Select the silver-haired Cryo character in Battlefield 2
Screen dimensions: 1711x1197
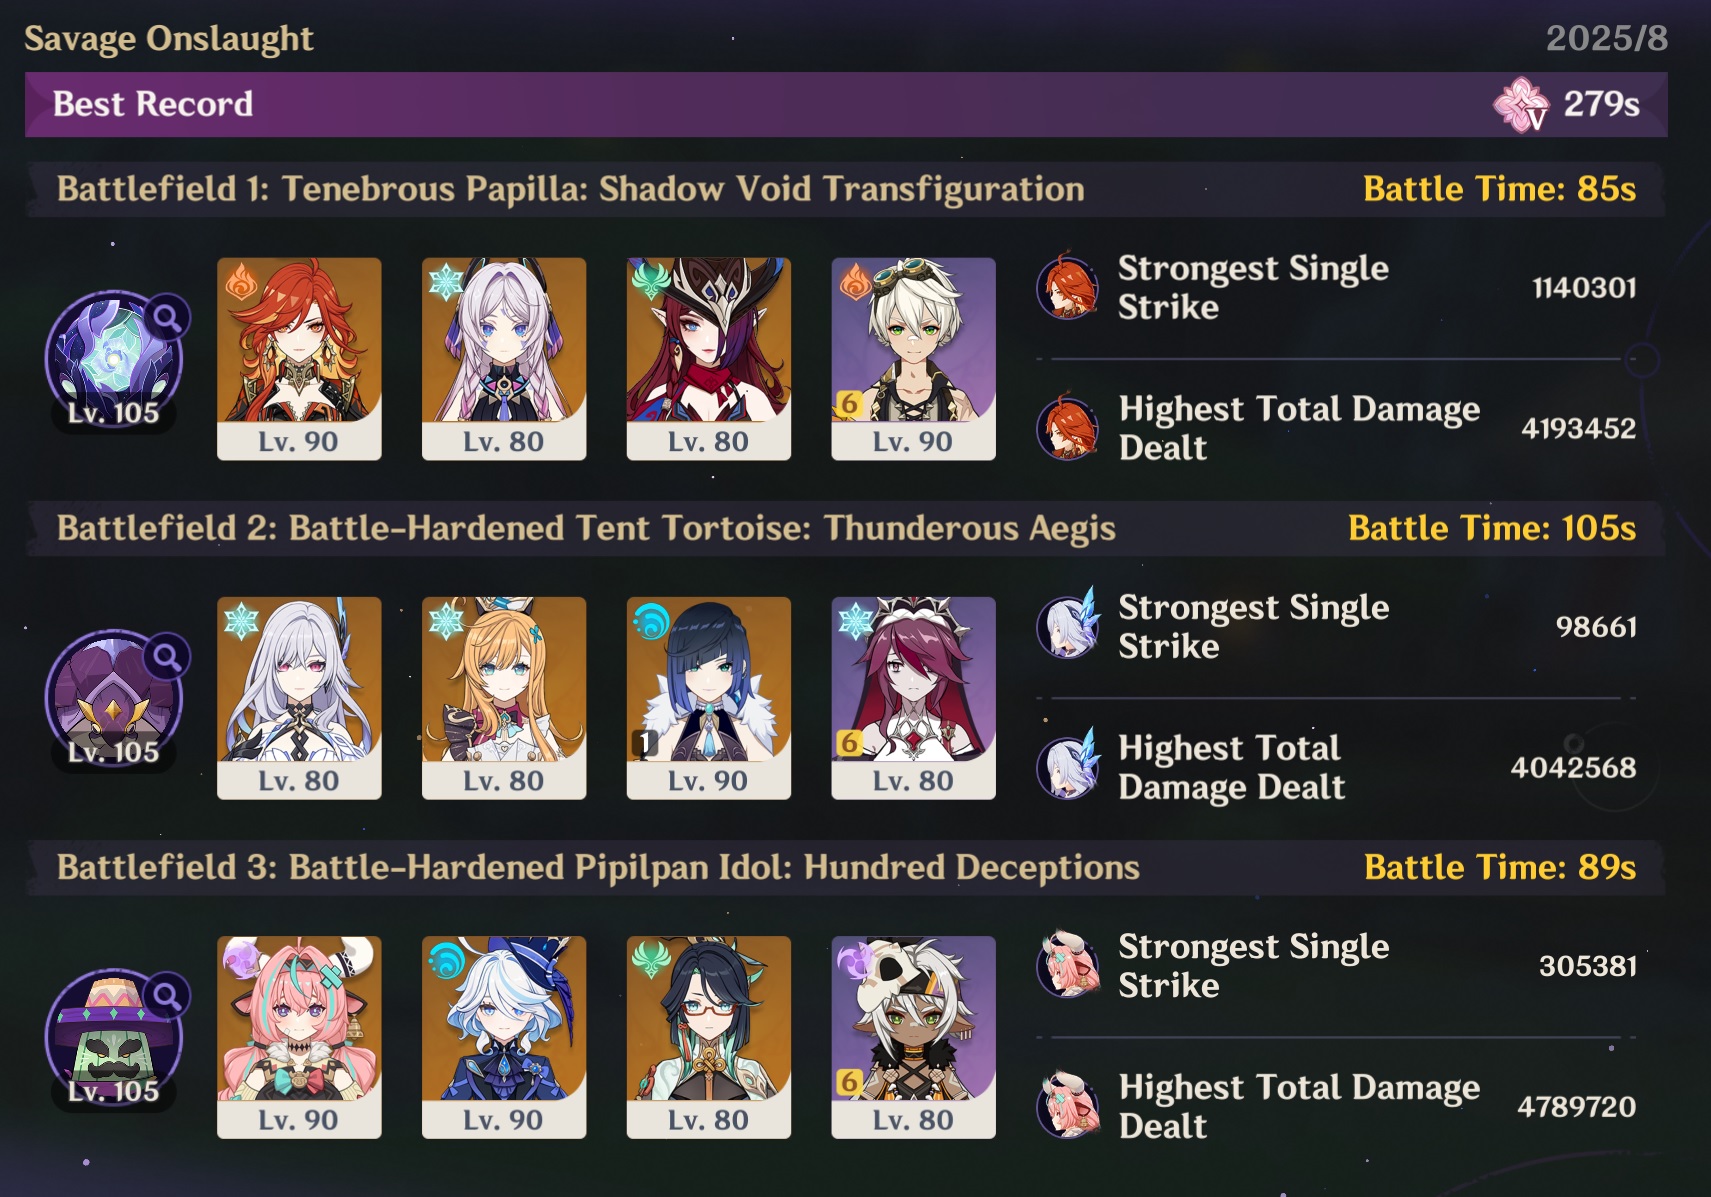(299, 698)
